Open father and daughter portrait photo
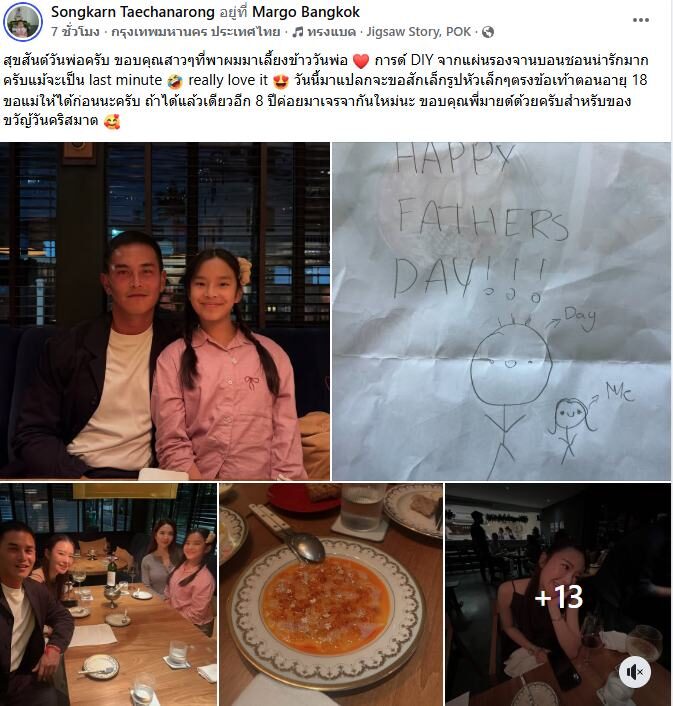This screenshot has height=706, width=673. tap(165, 311)
